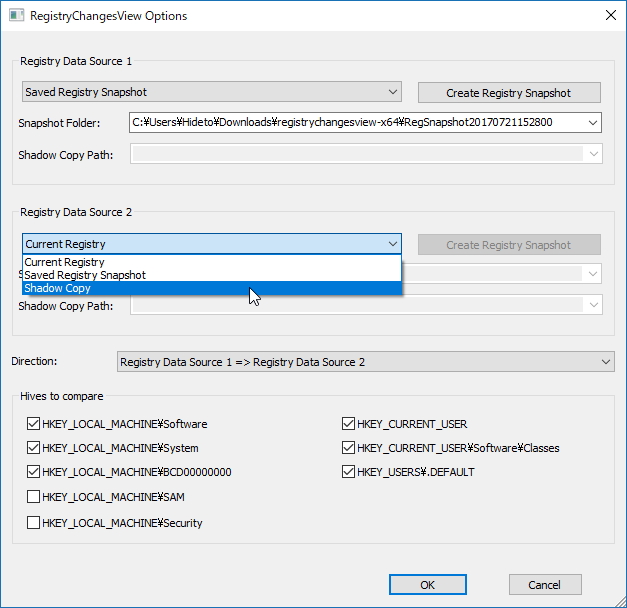Untick HKEY_USERS¥.DEFAULT checkbox
This screenshot has width=627, height=608.
click(x=349, y=472)
